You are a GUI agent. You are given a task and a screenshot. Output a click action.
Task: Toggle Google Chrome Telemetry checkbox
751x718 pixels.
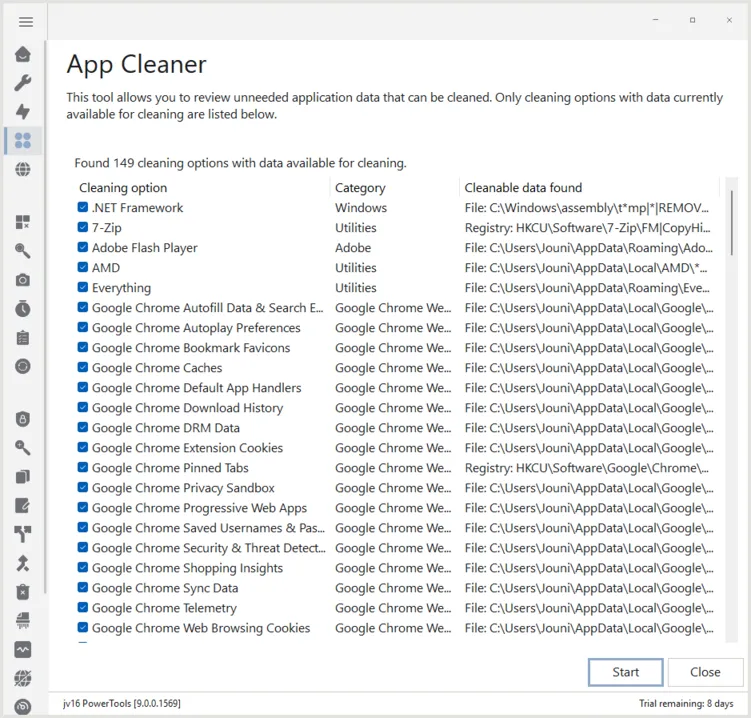click(83, 607)
